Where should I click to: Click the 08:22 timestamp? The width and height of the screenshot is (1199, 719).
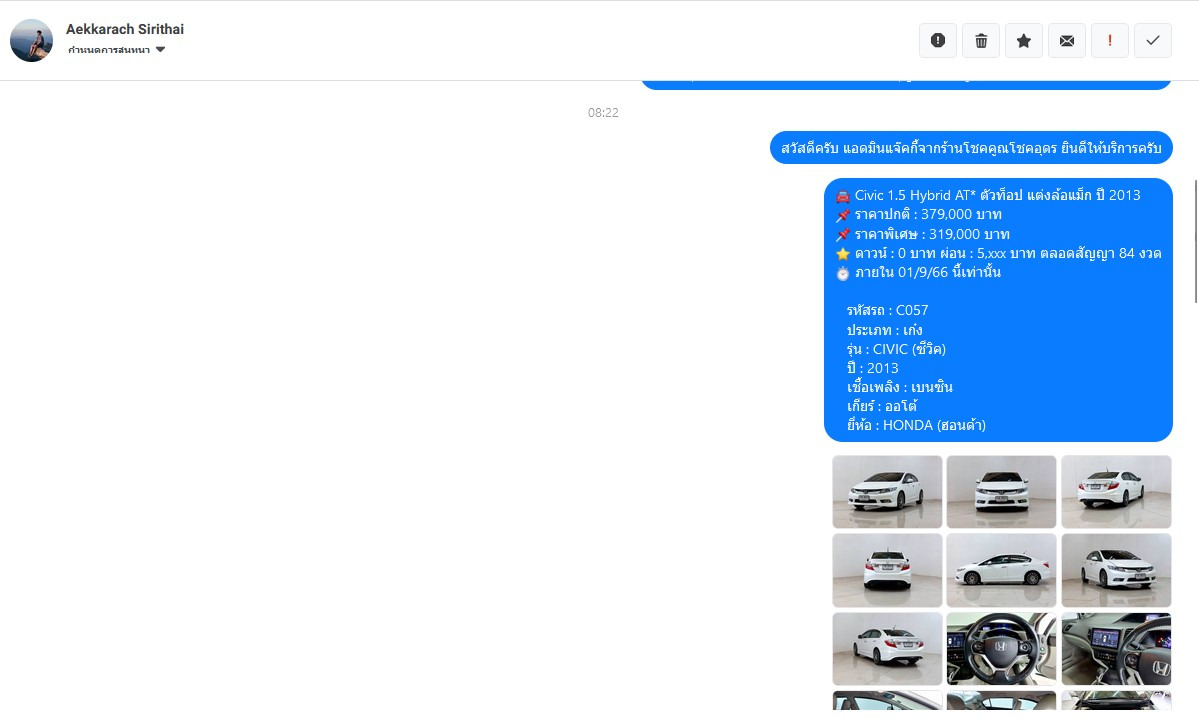pos(603,112)
